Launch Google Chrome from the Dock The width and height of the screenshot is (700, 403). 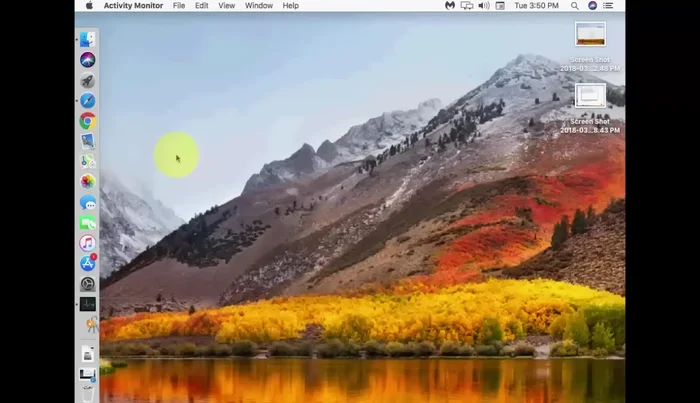88,121
